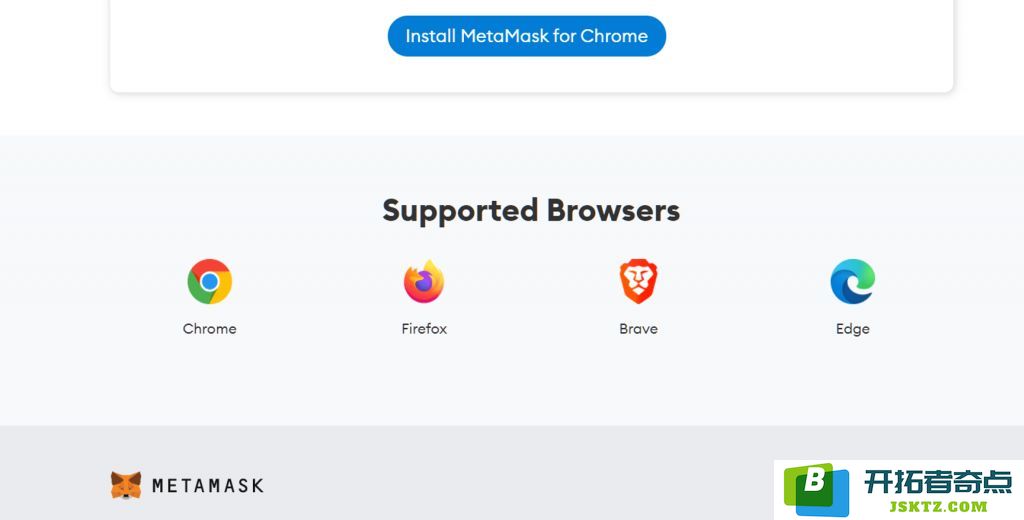Click the word MetaMask on install button
1024x520 pixels.
[x=504, y=36]
